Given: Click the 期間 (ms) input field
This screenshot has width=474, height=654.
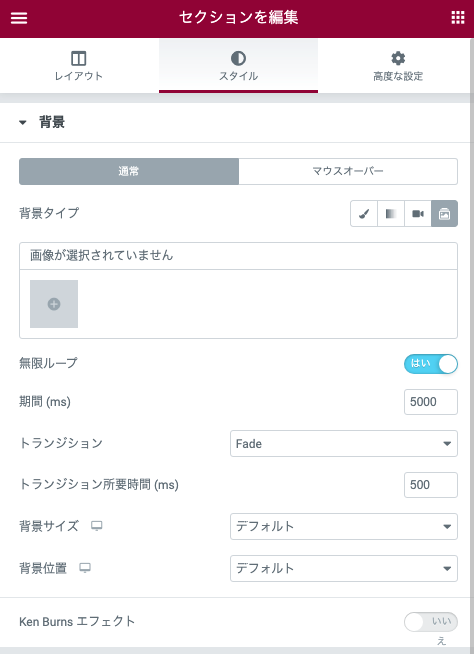Looking at the screenshot, I should point(431,402).
